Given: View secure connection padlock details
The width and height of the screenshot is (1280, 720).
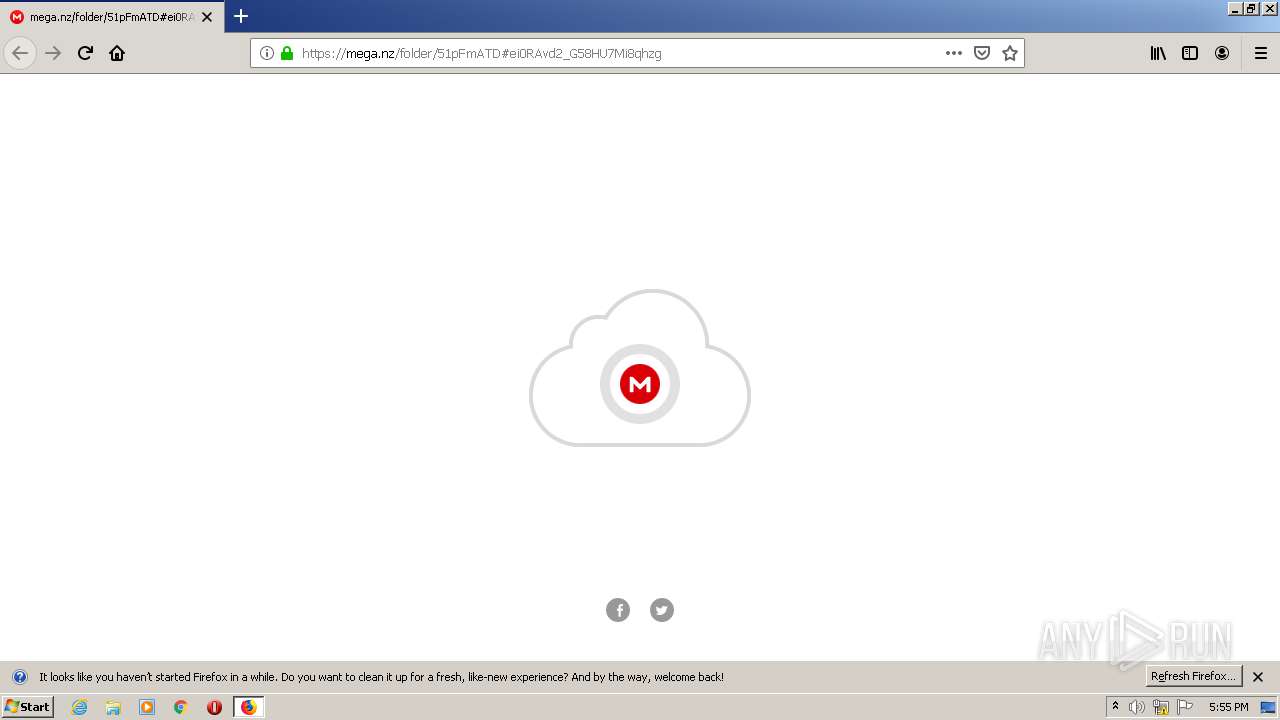Looking at the screenshot, I should pos(287,53).
